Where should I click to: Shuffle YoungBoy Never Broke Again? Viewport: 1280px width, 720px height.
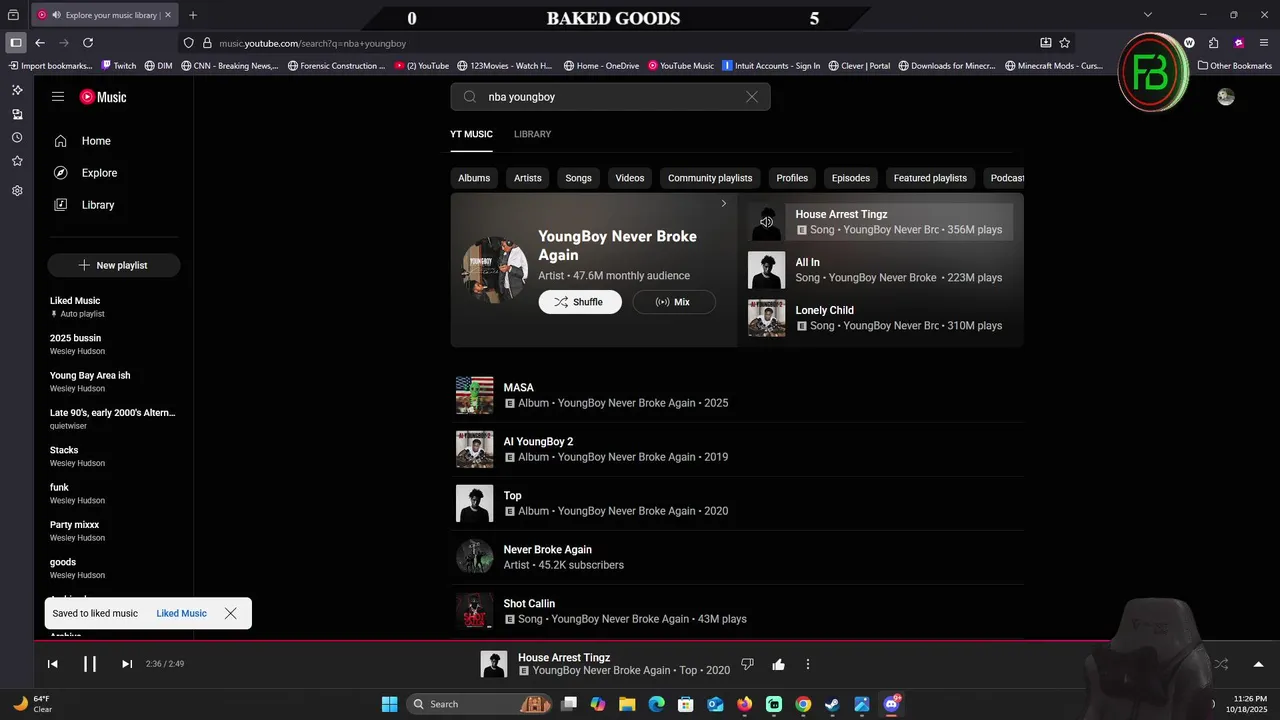click(x=580, y=302)
